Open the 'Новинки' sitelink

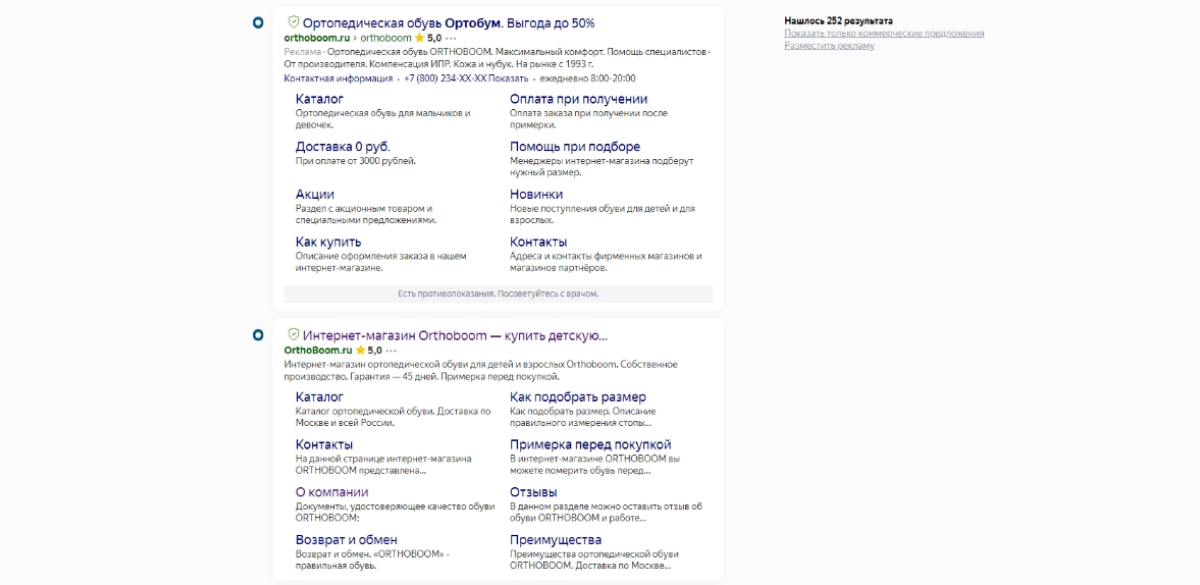pos(537,194)
